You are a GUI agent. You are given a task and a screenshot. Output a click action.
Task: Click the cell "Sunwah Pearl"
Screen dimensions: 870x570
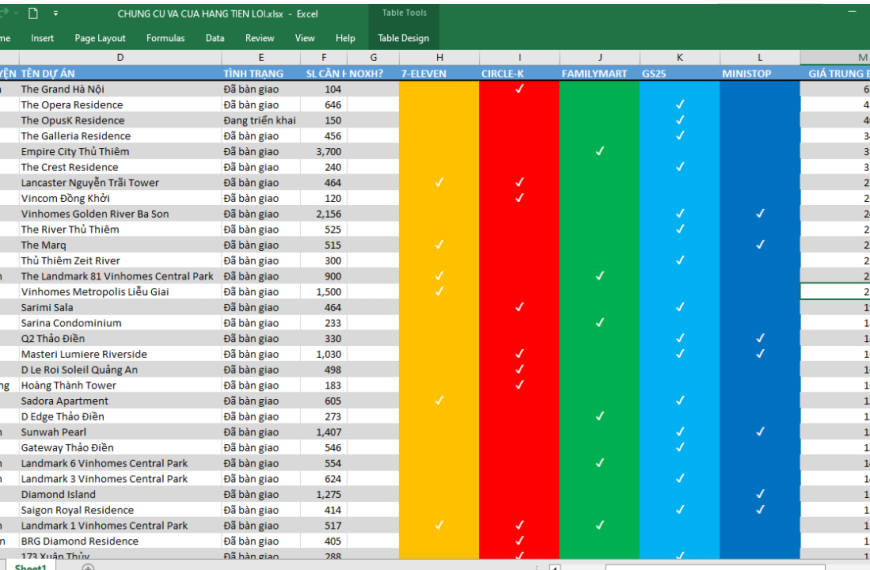point(120,432)
